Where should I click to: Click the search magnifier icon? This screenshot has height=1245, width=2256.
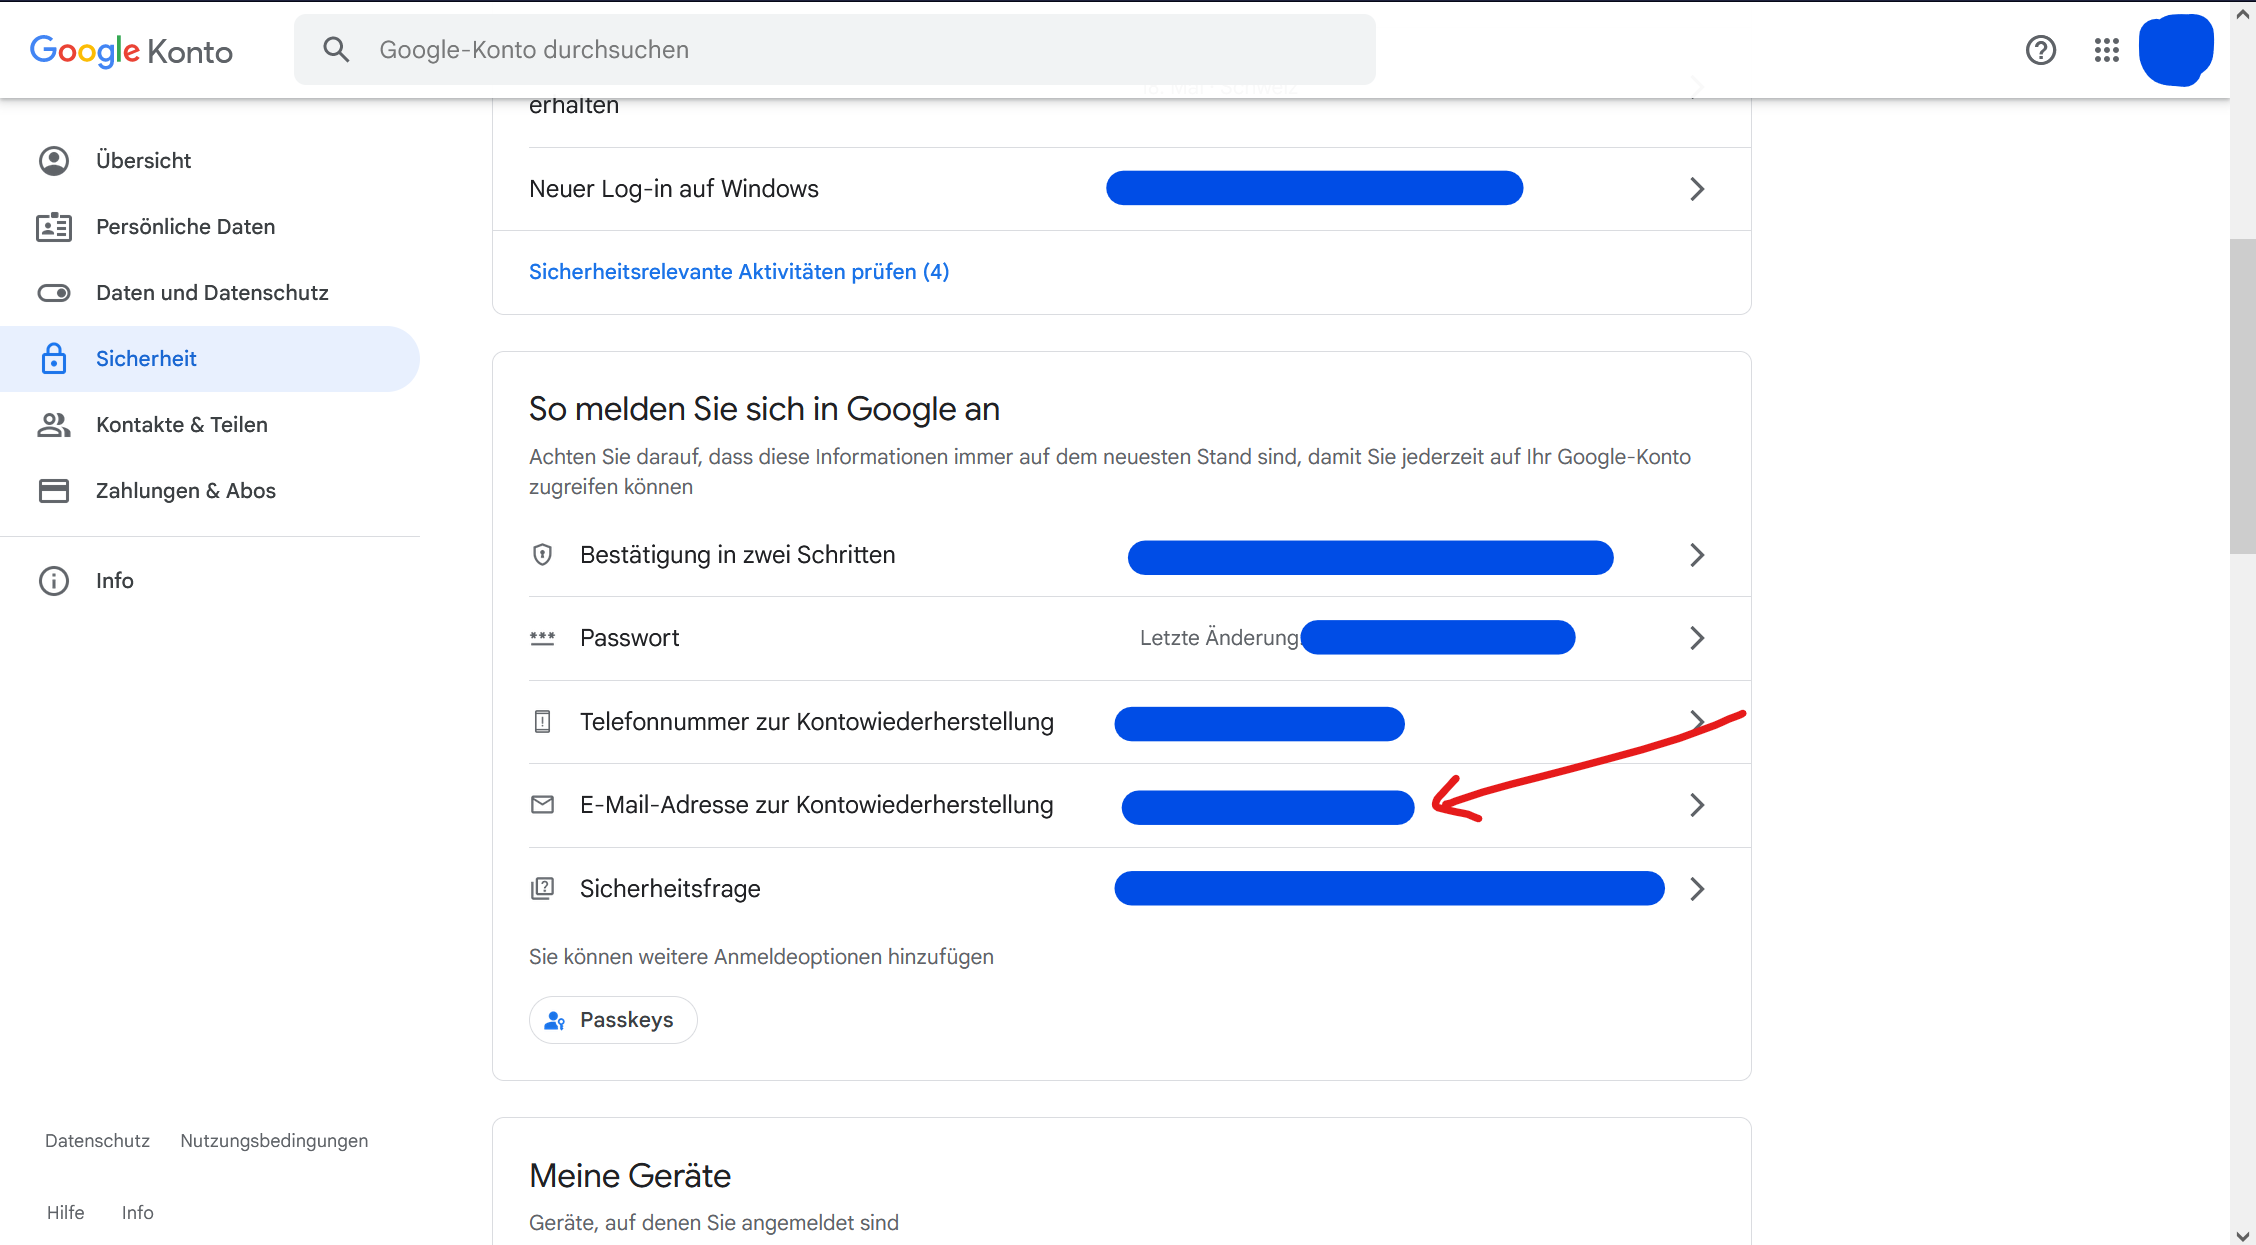coord(336,50)
